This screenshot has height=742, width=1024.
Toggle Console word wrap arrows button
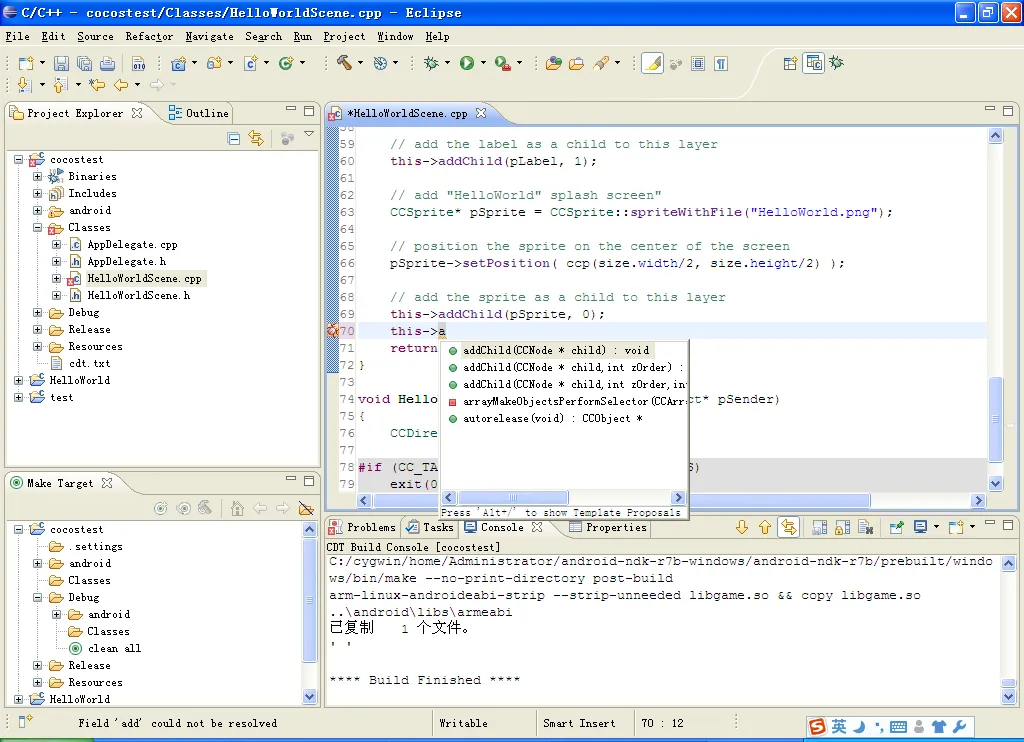pyautogui.click(x=789, y=527)
